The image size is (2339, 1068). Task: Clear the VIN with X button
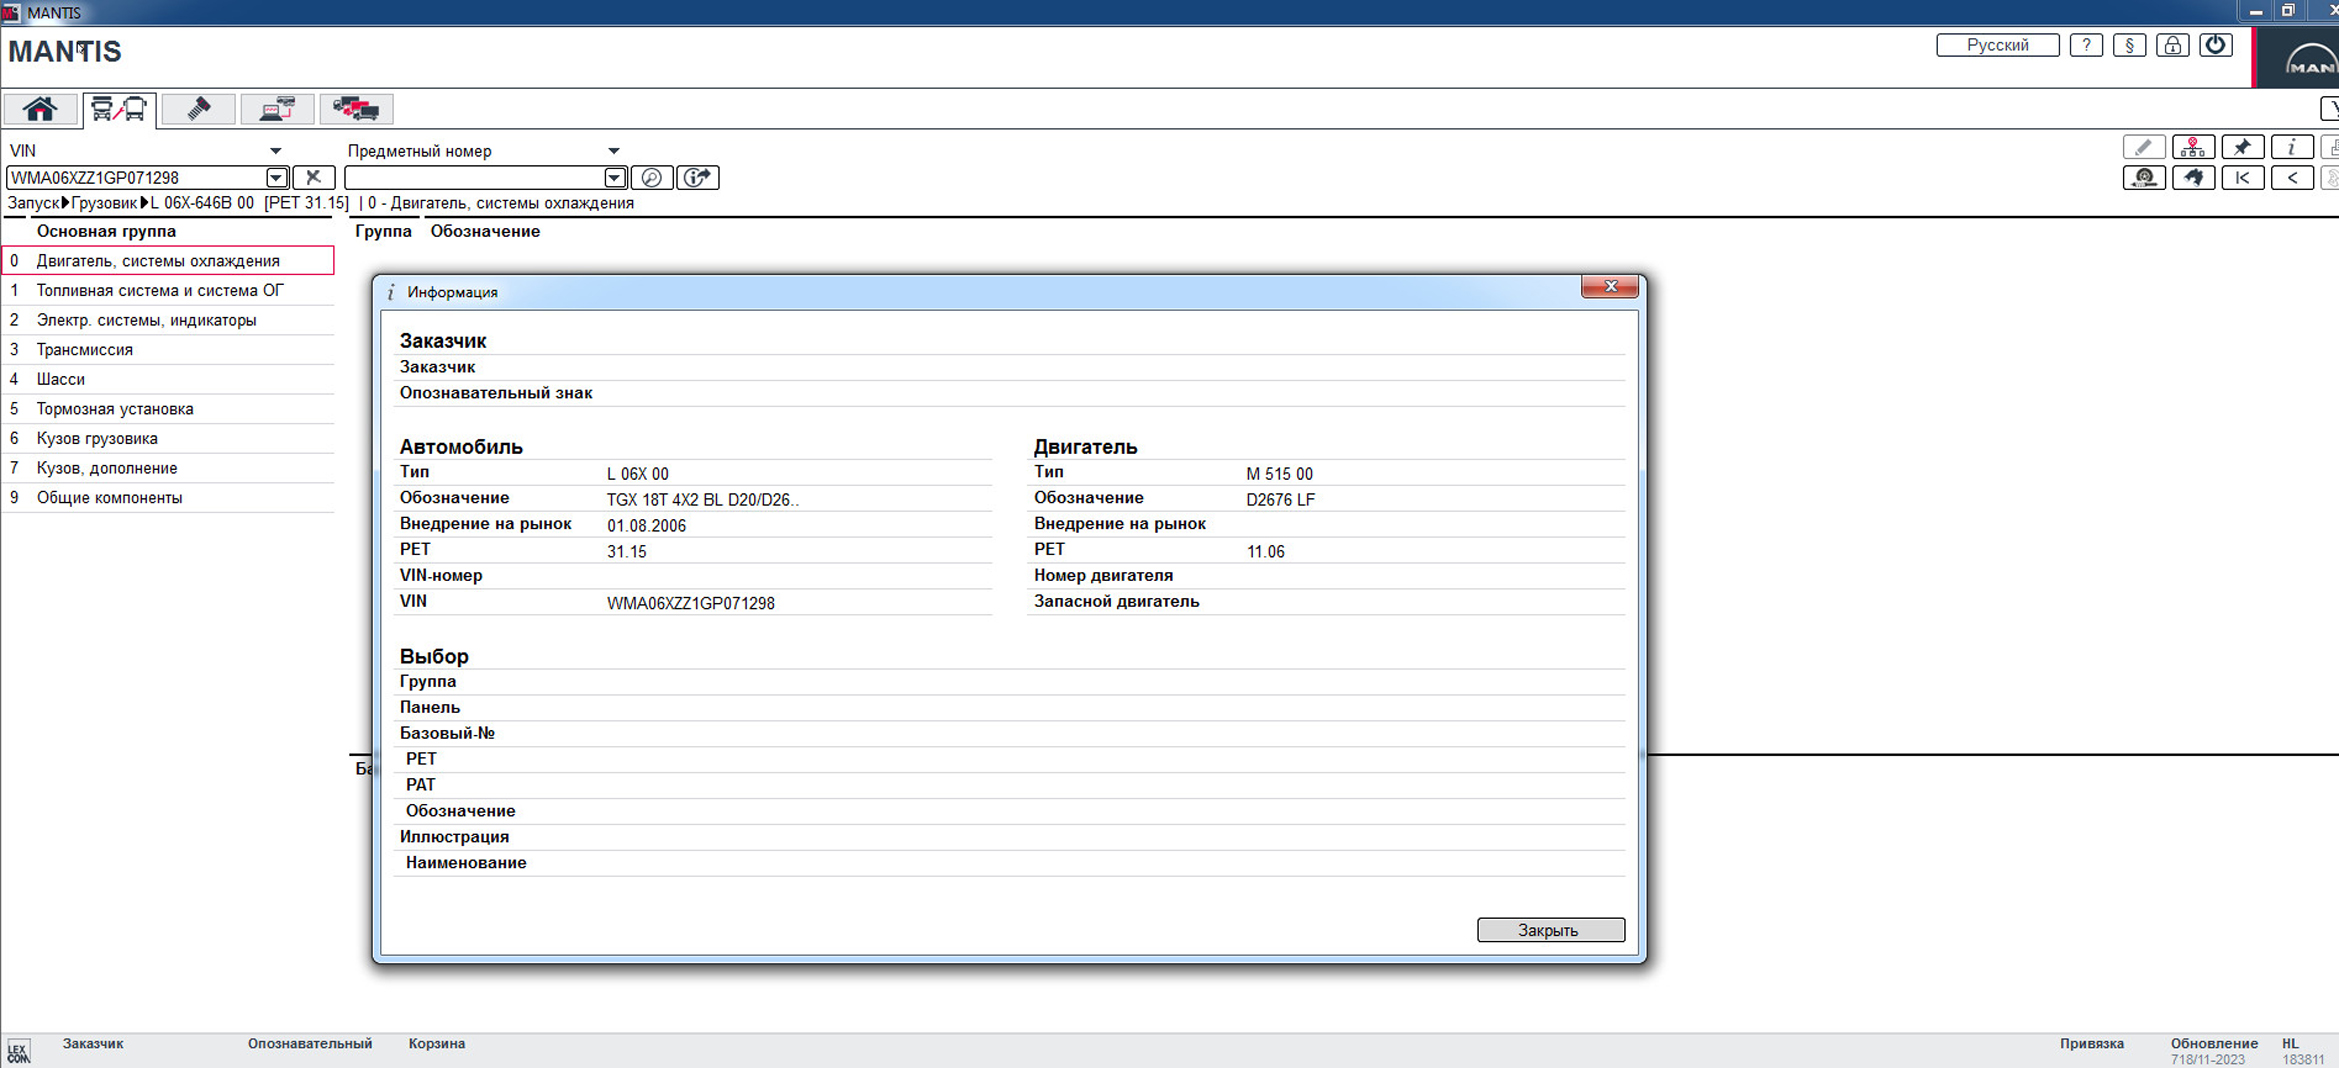tap(313, 177)
